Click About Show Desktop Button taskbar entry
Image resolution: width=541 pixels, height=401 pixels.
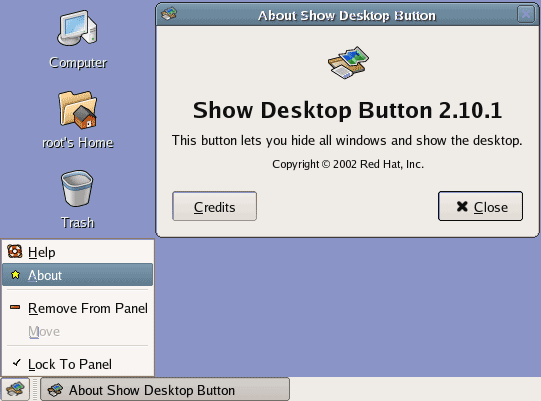point(165,390)
